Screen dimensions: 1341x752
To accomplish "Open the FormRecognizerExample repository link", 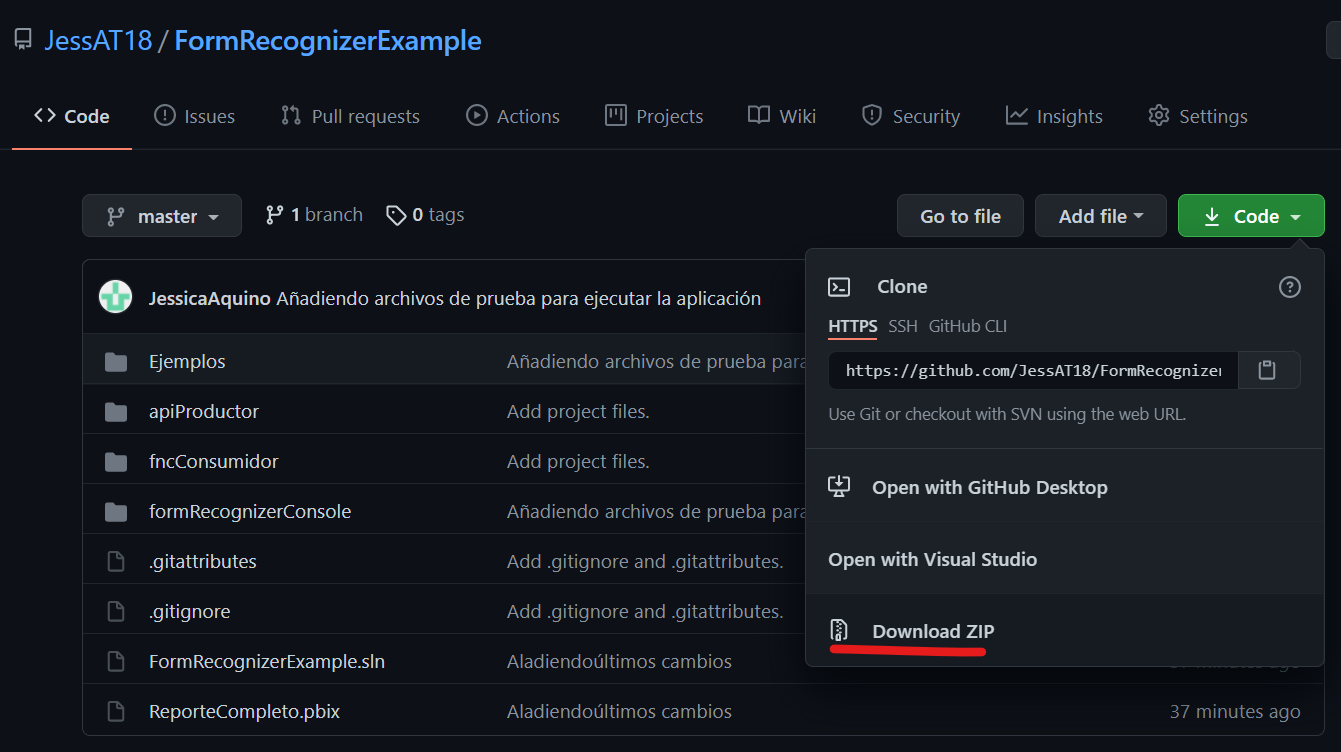I will coord(328,41).
